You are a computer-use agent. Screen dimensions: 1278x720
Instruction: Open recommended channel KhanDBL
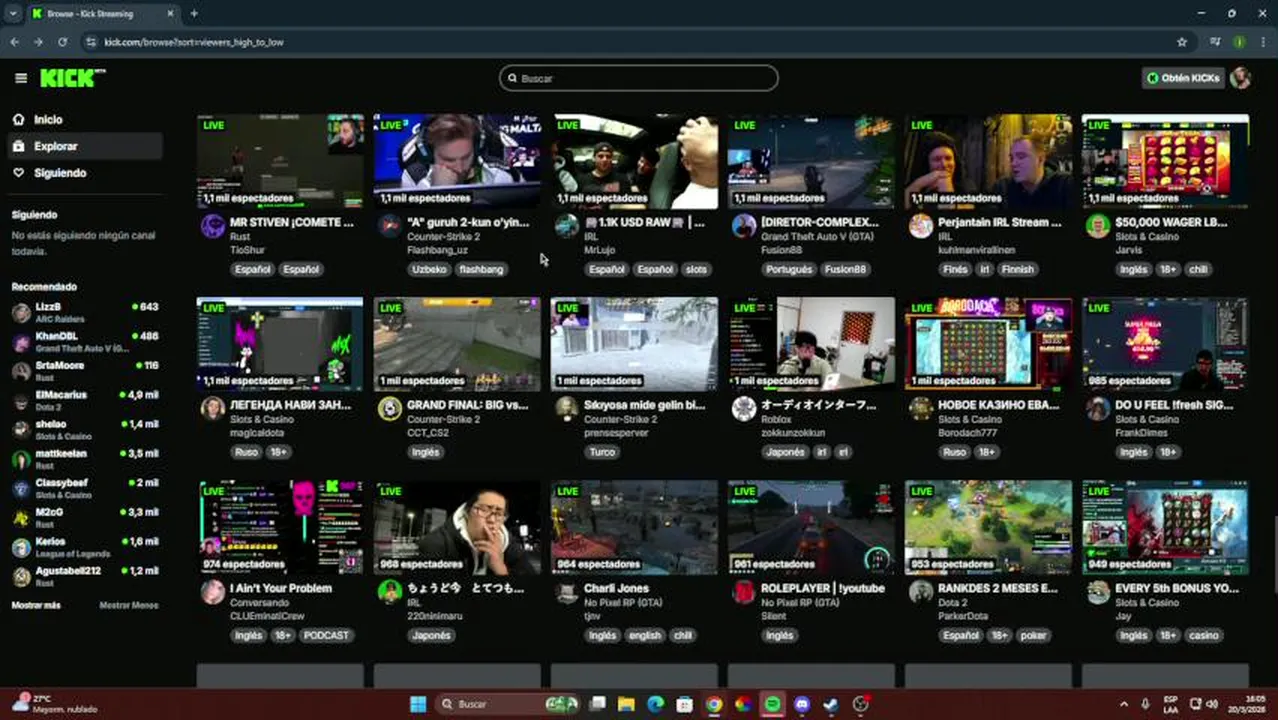click(84, 342)
